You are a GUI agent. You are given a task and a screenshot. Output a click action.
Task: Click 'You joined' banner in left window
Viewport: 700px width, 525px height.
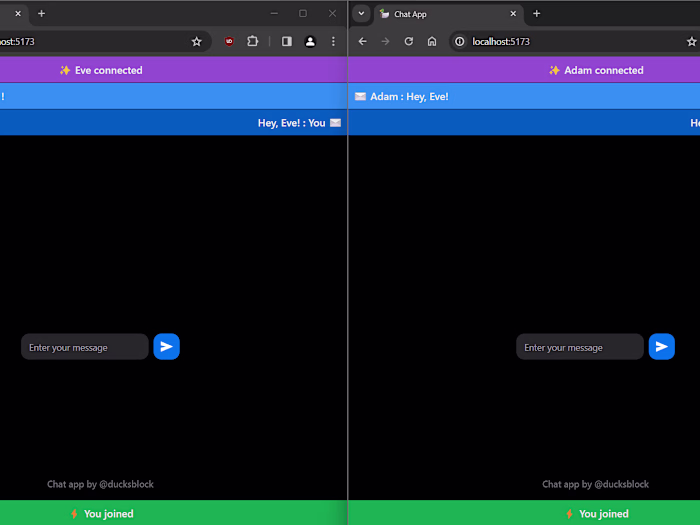tap(173, 513)
